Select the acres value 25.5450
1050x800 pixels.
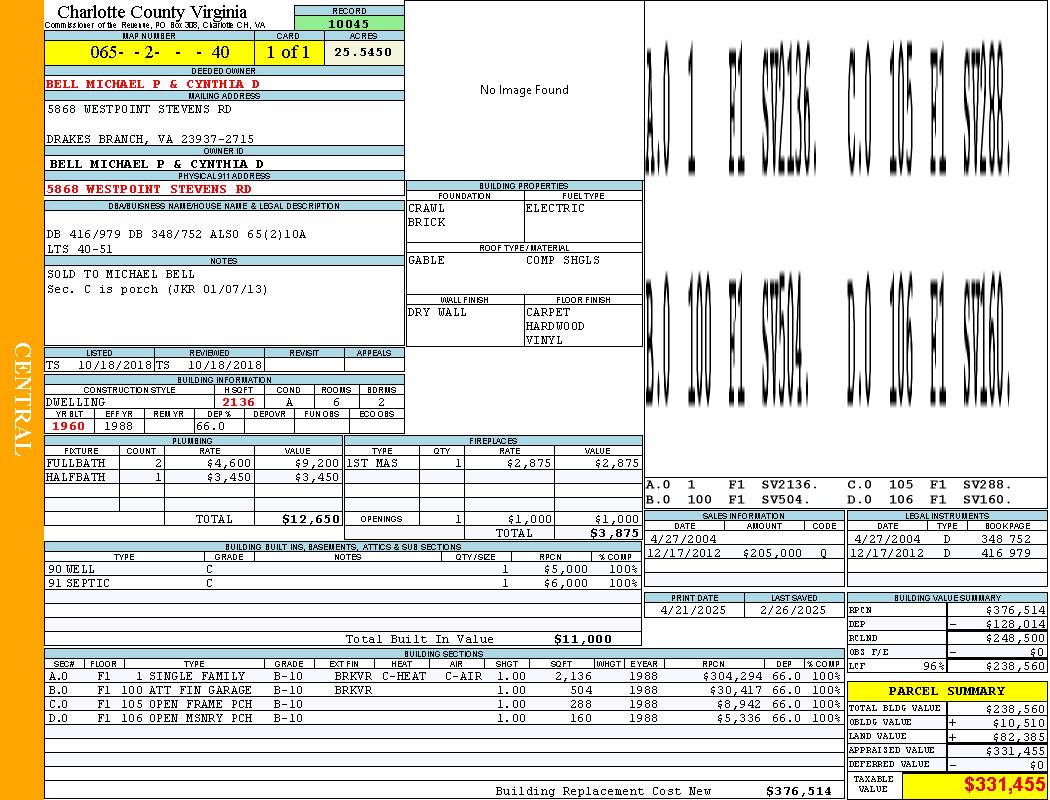coord(363,52)
